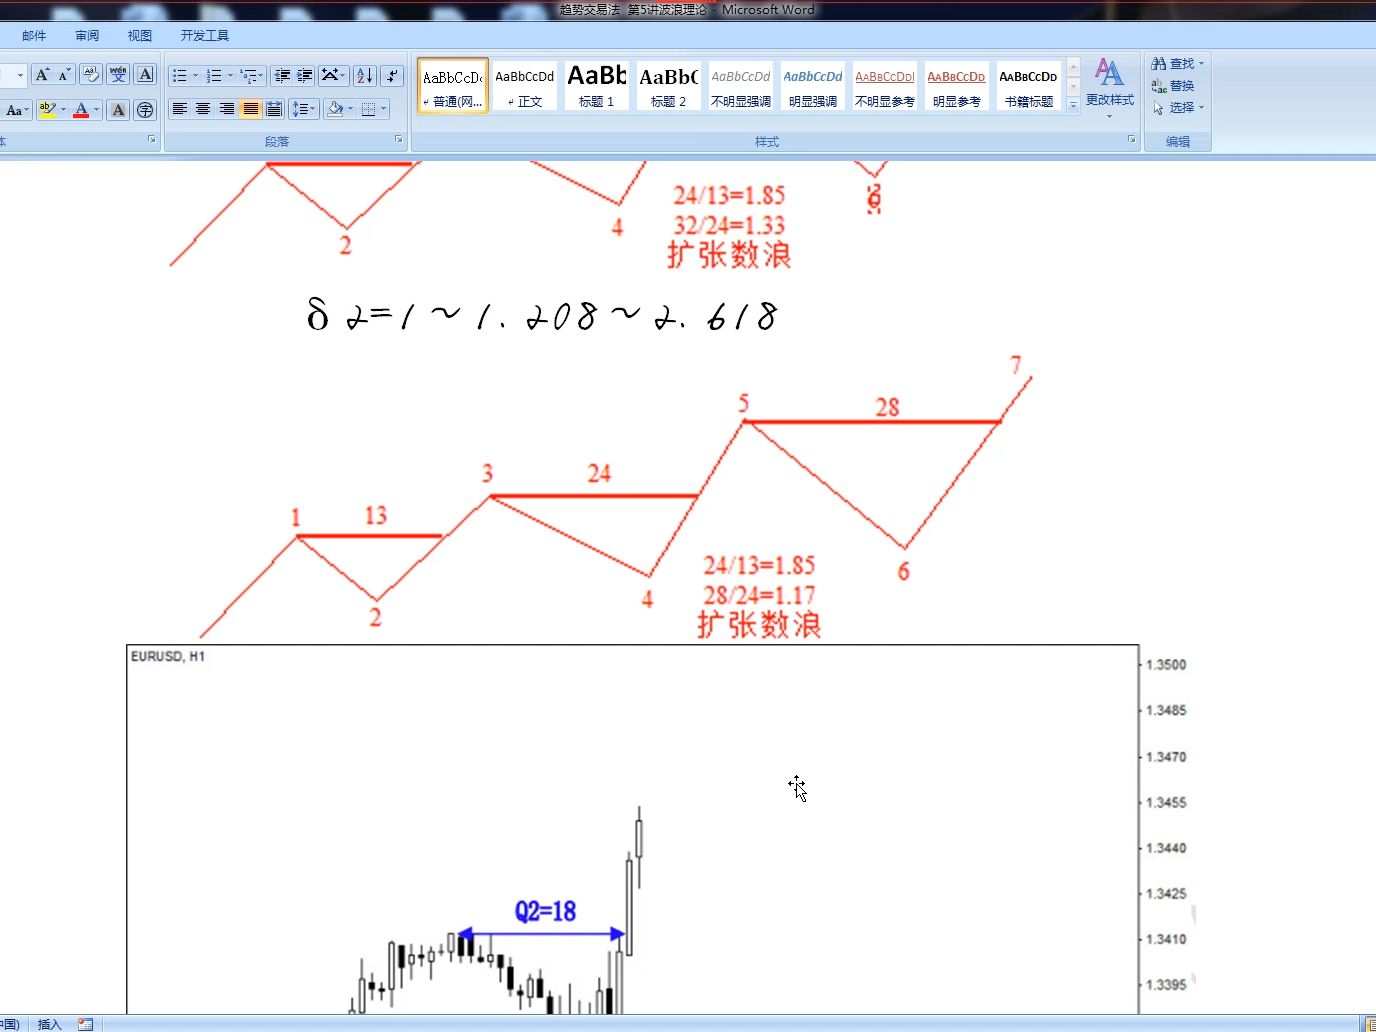Insert enclosed character (字) icon

(x=145, y=109)
